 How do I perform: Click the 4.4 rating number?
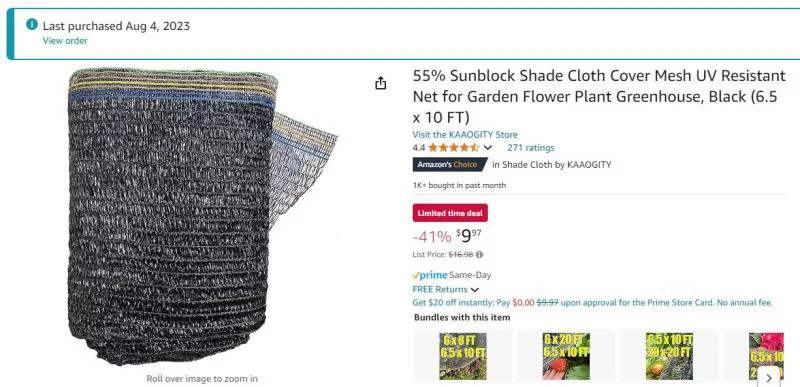[419, 148]
